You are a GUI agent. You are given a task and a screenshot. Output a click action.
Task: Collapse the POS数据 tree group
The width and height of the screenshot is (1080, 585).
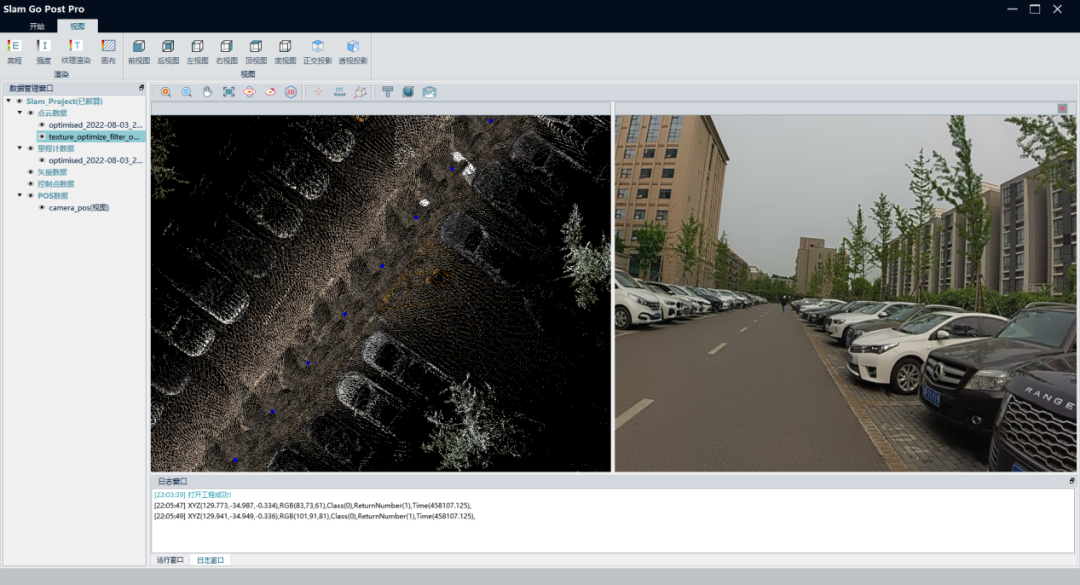pos(19,196)
